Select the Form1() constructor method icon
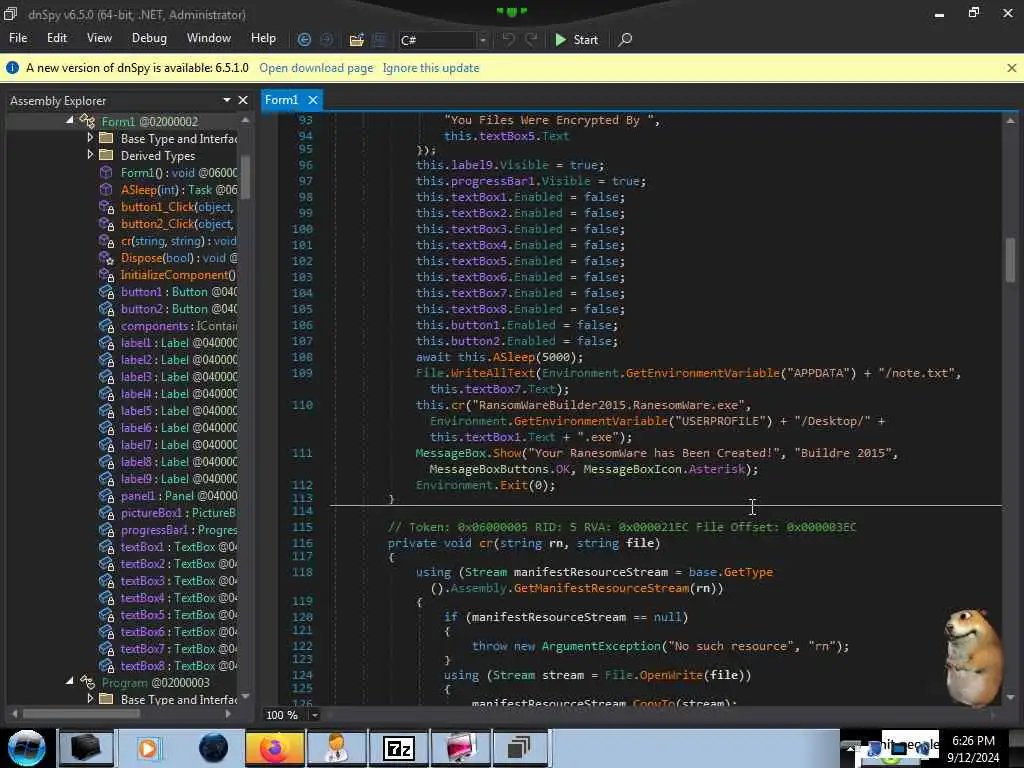 pyautogui.click(x=106, y=172)
